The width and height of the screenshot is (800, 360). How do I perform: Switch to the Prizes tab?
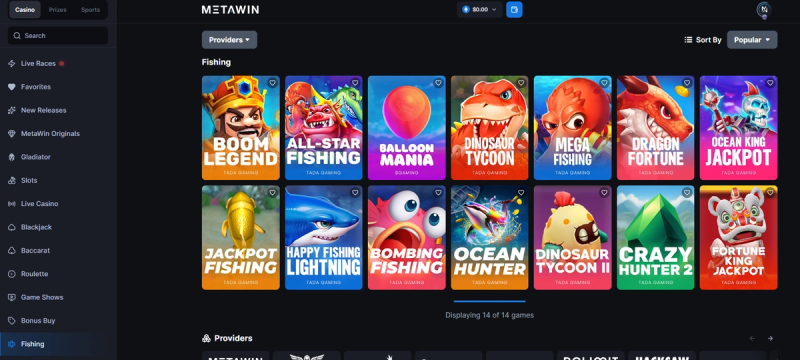[58, 10]
